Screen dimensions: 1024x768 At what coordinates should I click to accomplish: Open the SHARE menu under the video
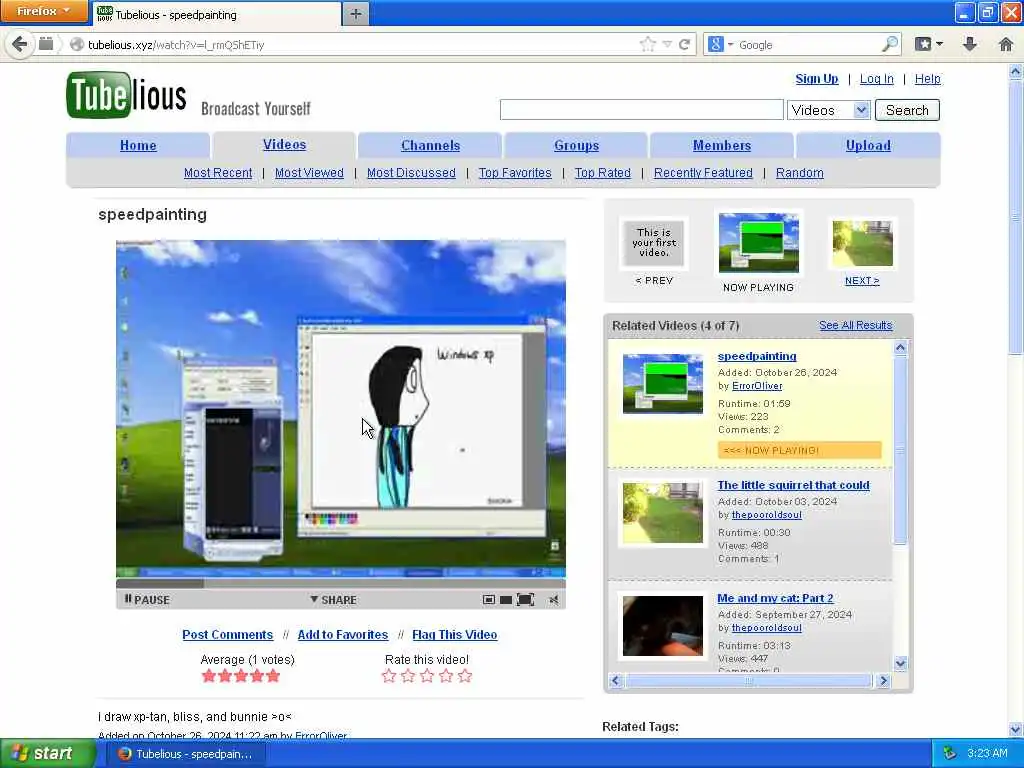click(333, 600)
